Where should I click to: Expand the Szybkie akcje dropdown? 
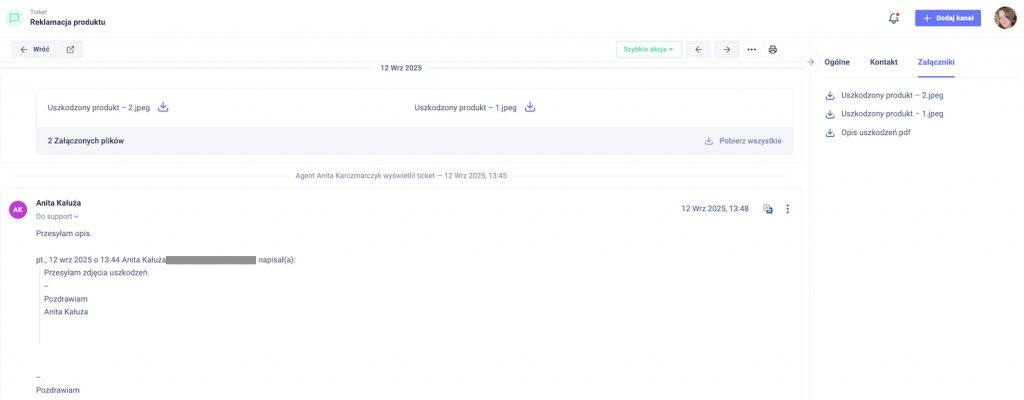[648, 49]
